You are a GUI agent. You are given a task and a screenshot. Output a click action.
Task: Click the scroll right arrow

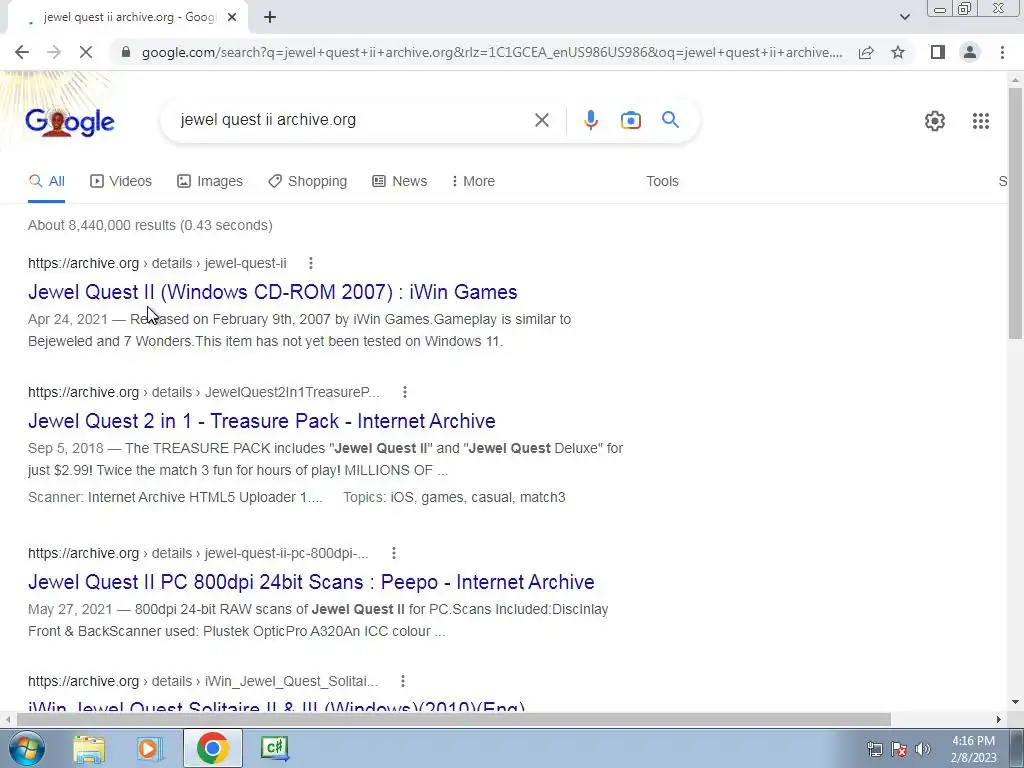tap(999, 719)
